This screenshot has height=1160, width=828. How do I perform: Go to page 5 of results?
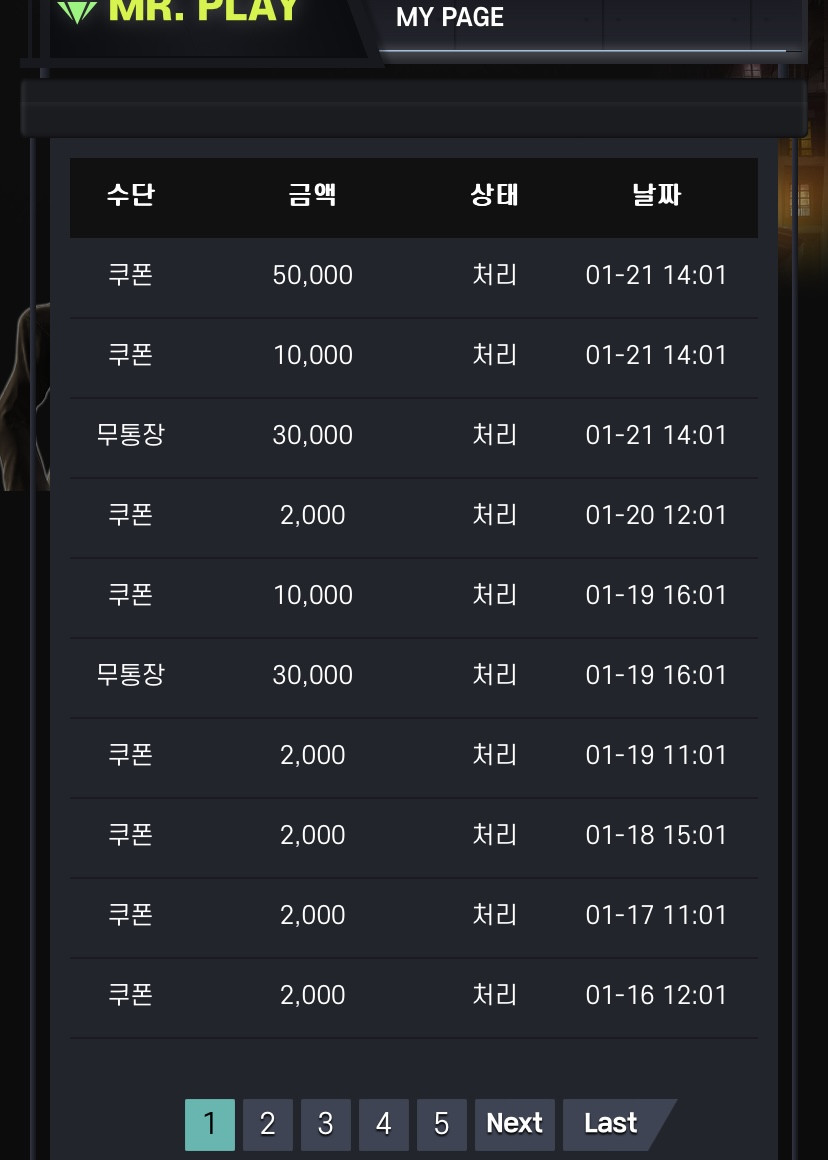[x=442, y=1124]
